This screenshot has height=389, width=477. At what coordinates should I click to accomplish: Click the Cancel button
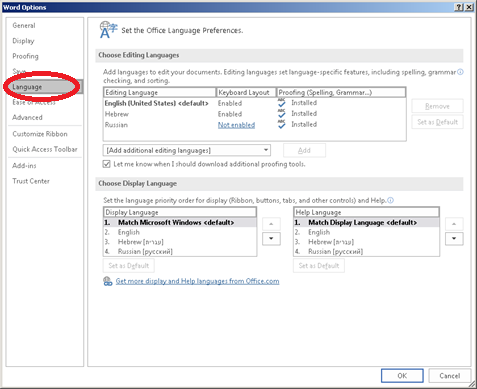[x=449, y=376]
